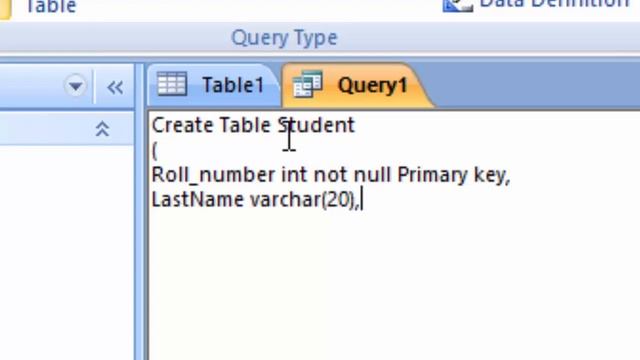Click the Query Type group label
Screen dimensions: 640x360
point(284,38)
